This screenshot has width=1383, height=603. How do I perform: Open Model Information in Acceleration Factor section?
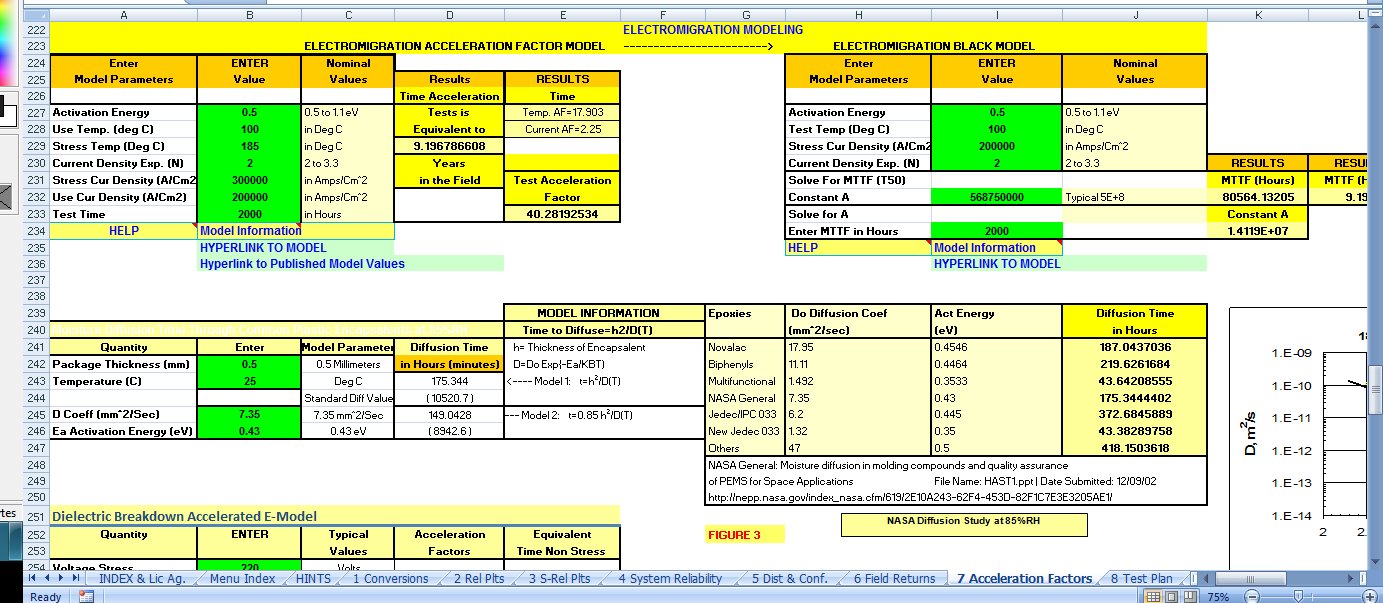tap(250, 231)
